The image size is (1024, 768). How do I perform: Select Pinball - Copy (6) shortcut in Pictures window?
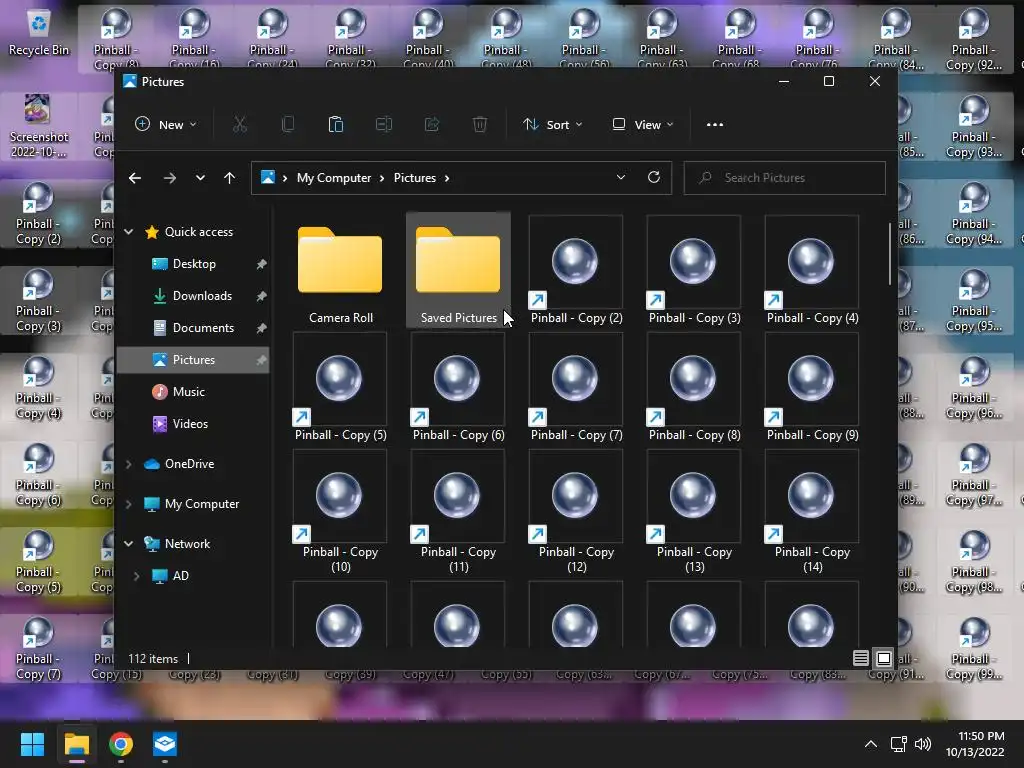pyautogui.click(x=458, y=387)
